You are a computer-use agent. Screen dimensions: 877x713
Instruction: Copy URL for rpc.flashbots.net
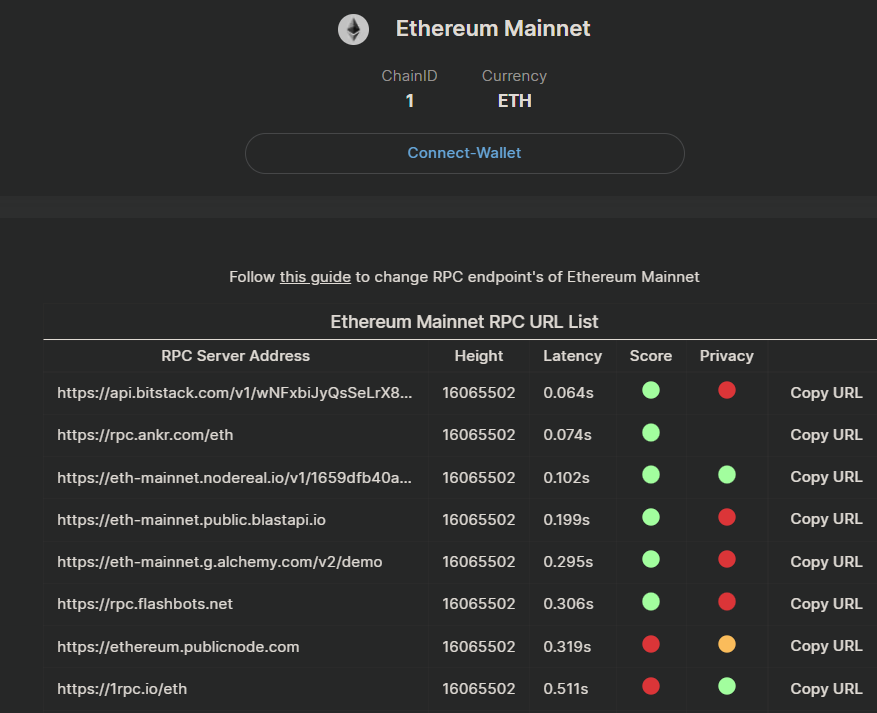[x=826, y=603]
